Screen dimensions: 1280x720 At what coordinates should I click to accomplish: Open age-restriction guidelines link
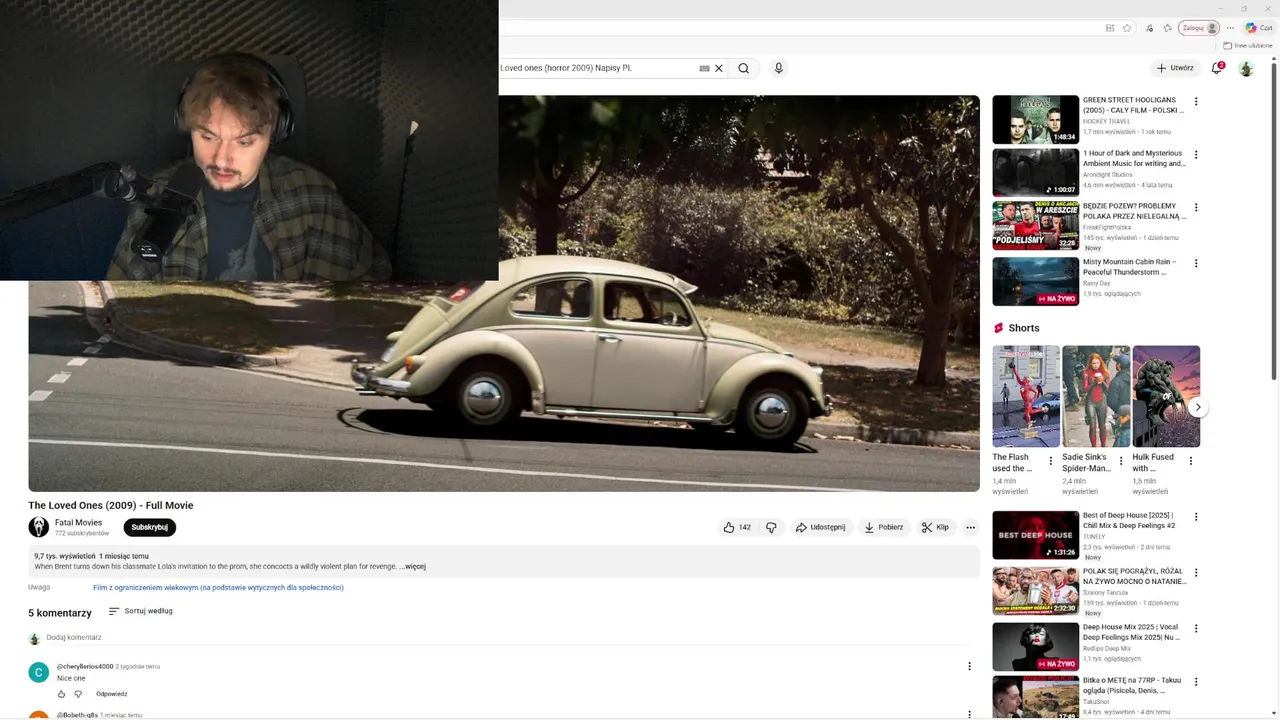218,588
